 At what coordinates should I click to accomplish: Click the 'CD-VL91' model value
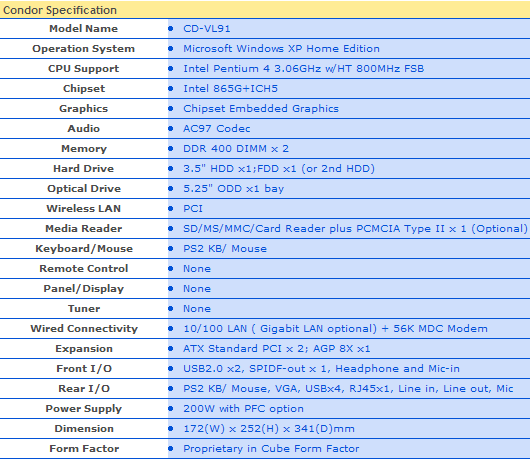coord(207,29)
